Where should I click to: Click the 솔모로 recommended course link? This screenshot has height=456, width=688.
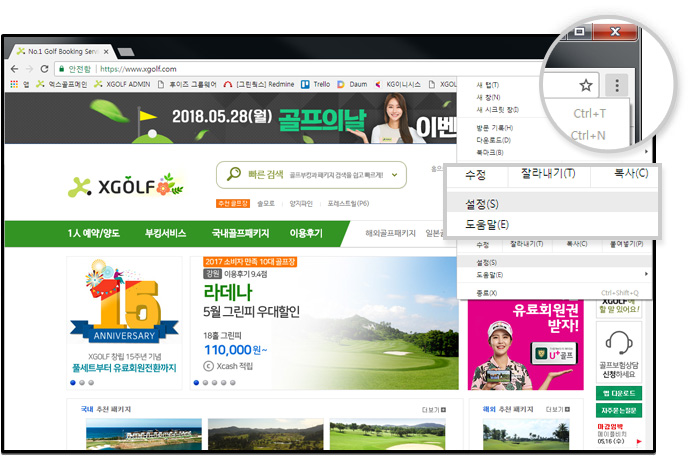tap(266, 203)
